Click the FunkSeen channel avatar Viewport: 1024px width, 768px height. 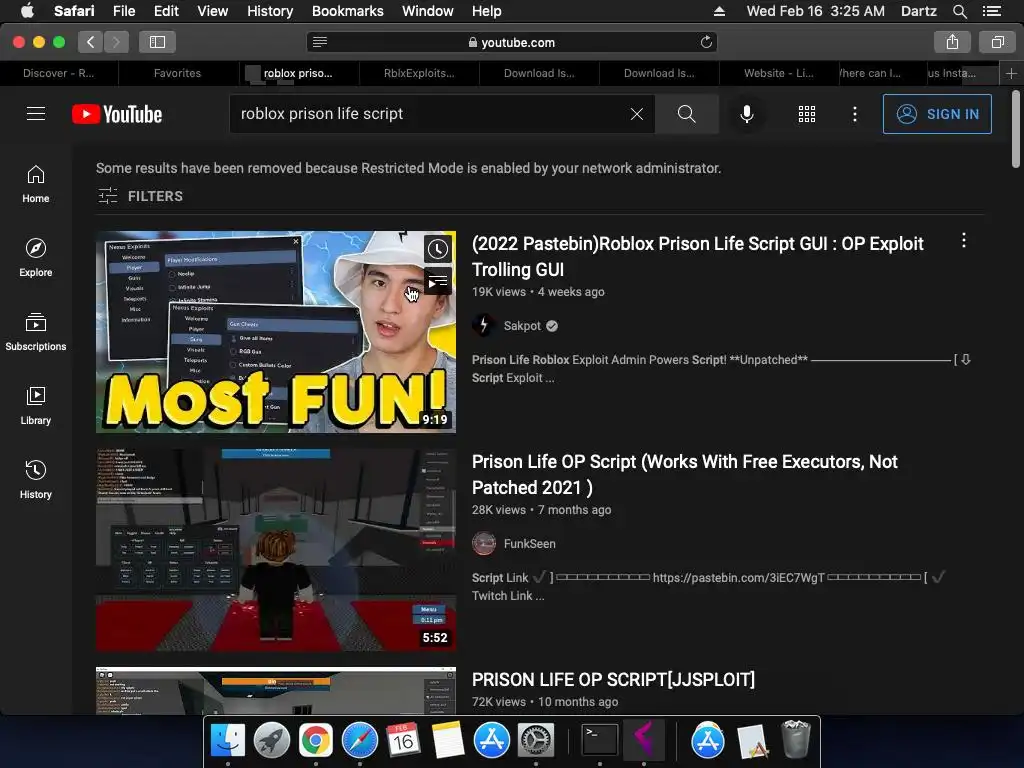pyautogui.click(x=484, y=543)
